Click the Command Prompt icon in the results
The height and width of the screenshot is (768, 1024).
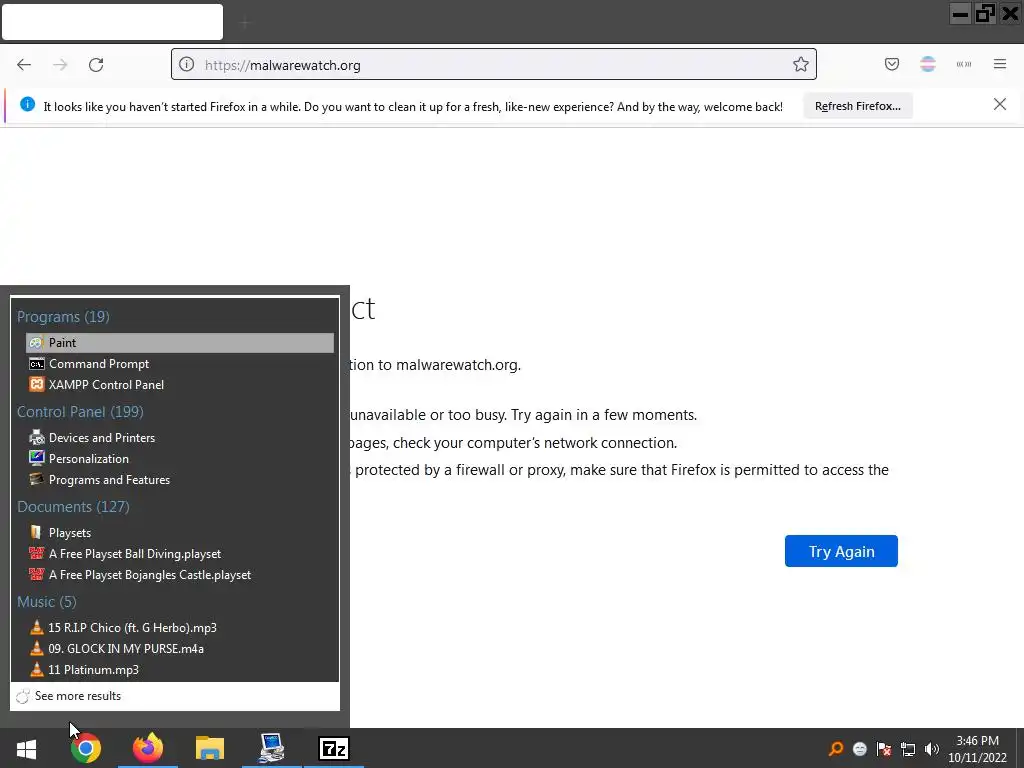coord(37,364)
